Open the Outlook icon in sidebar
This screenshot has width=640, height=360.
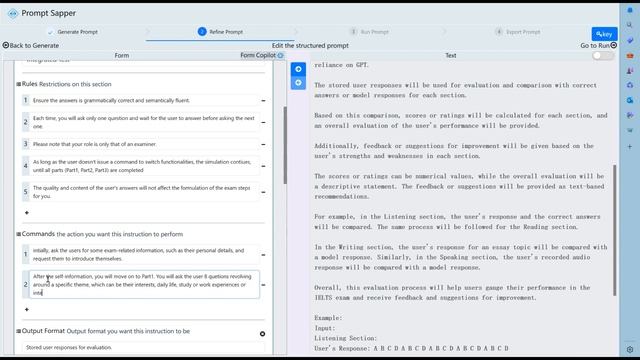pyautogui.click(x=630, y=100)
